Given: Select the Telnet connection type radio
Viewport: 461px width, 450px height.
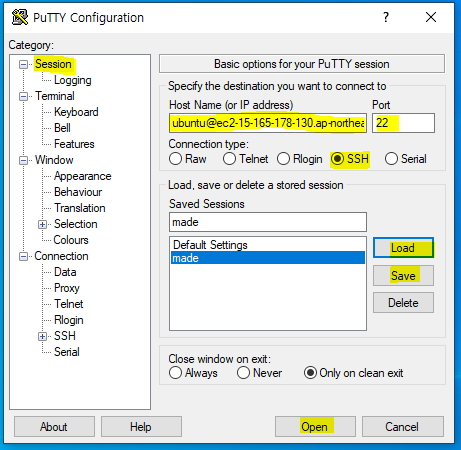Looking at the screenshot, I should 246,159.
